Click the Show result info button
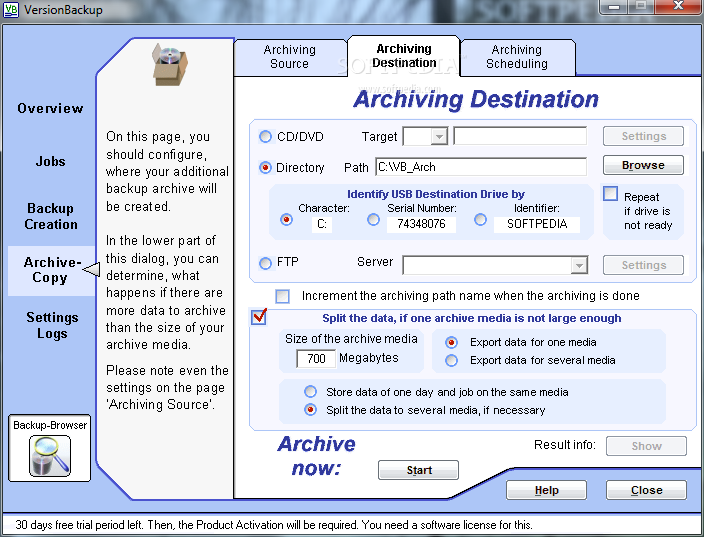The height and width of the screenshot is (537, 704). point(646,446)
